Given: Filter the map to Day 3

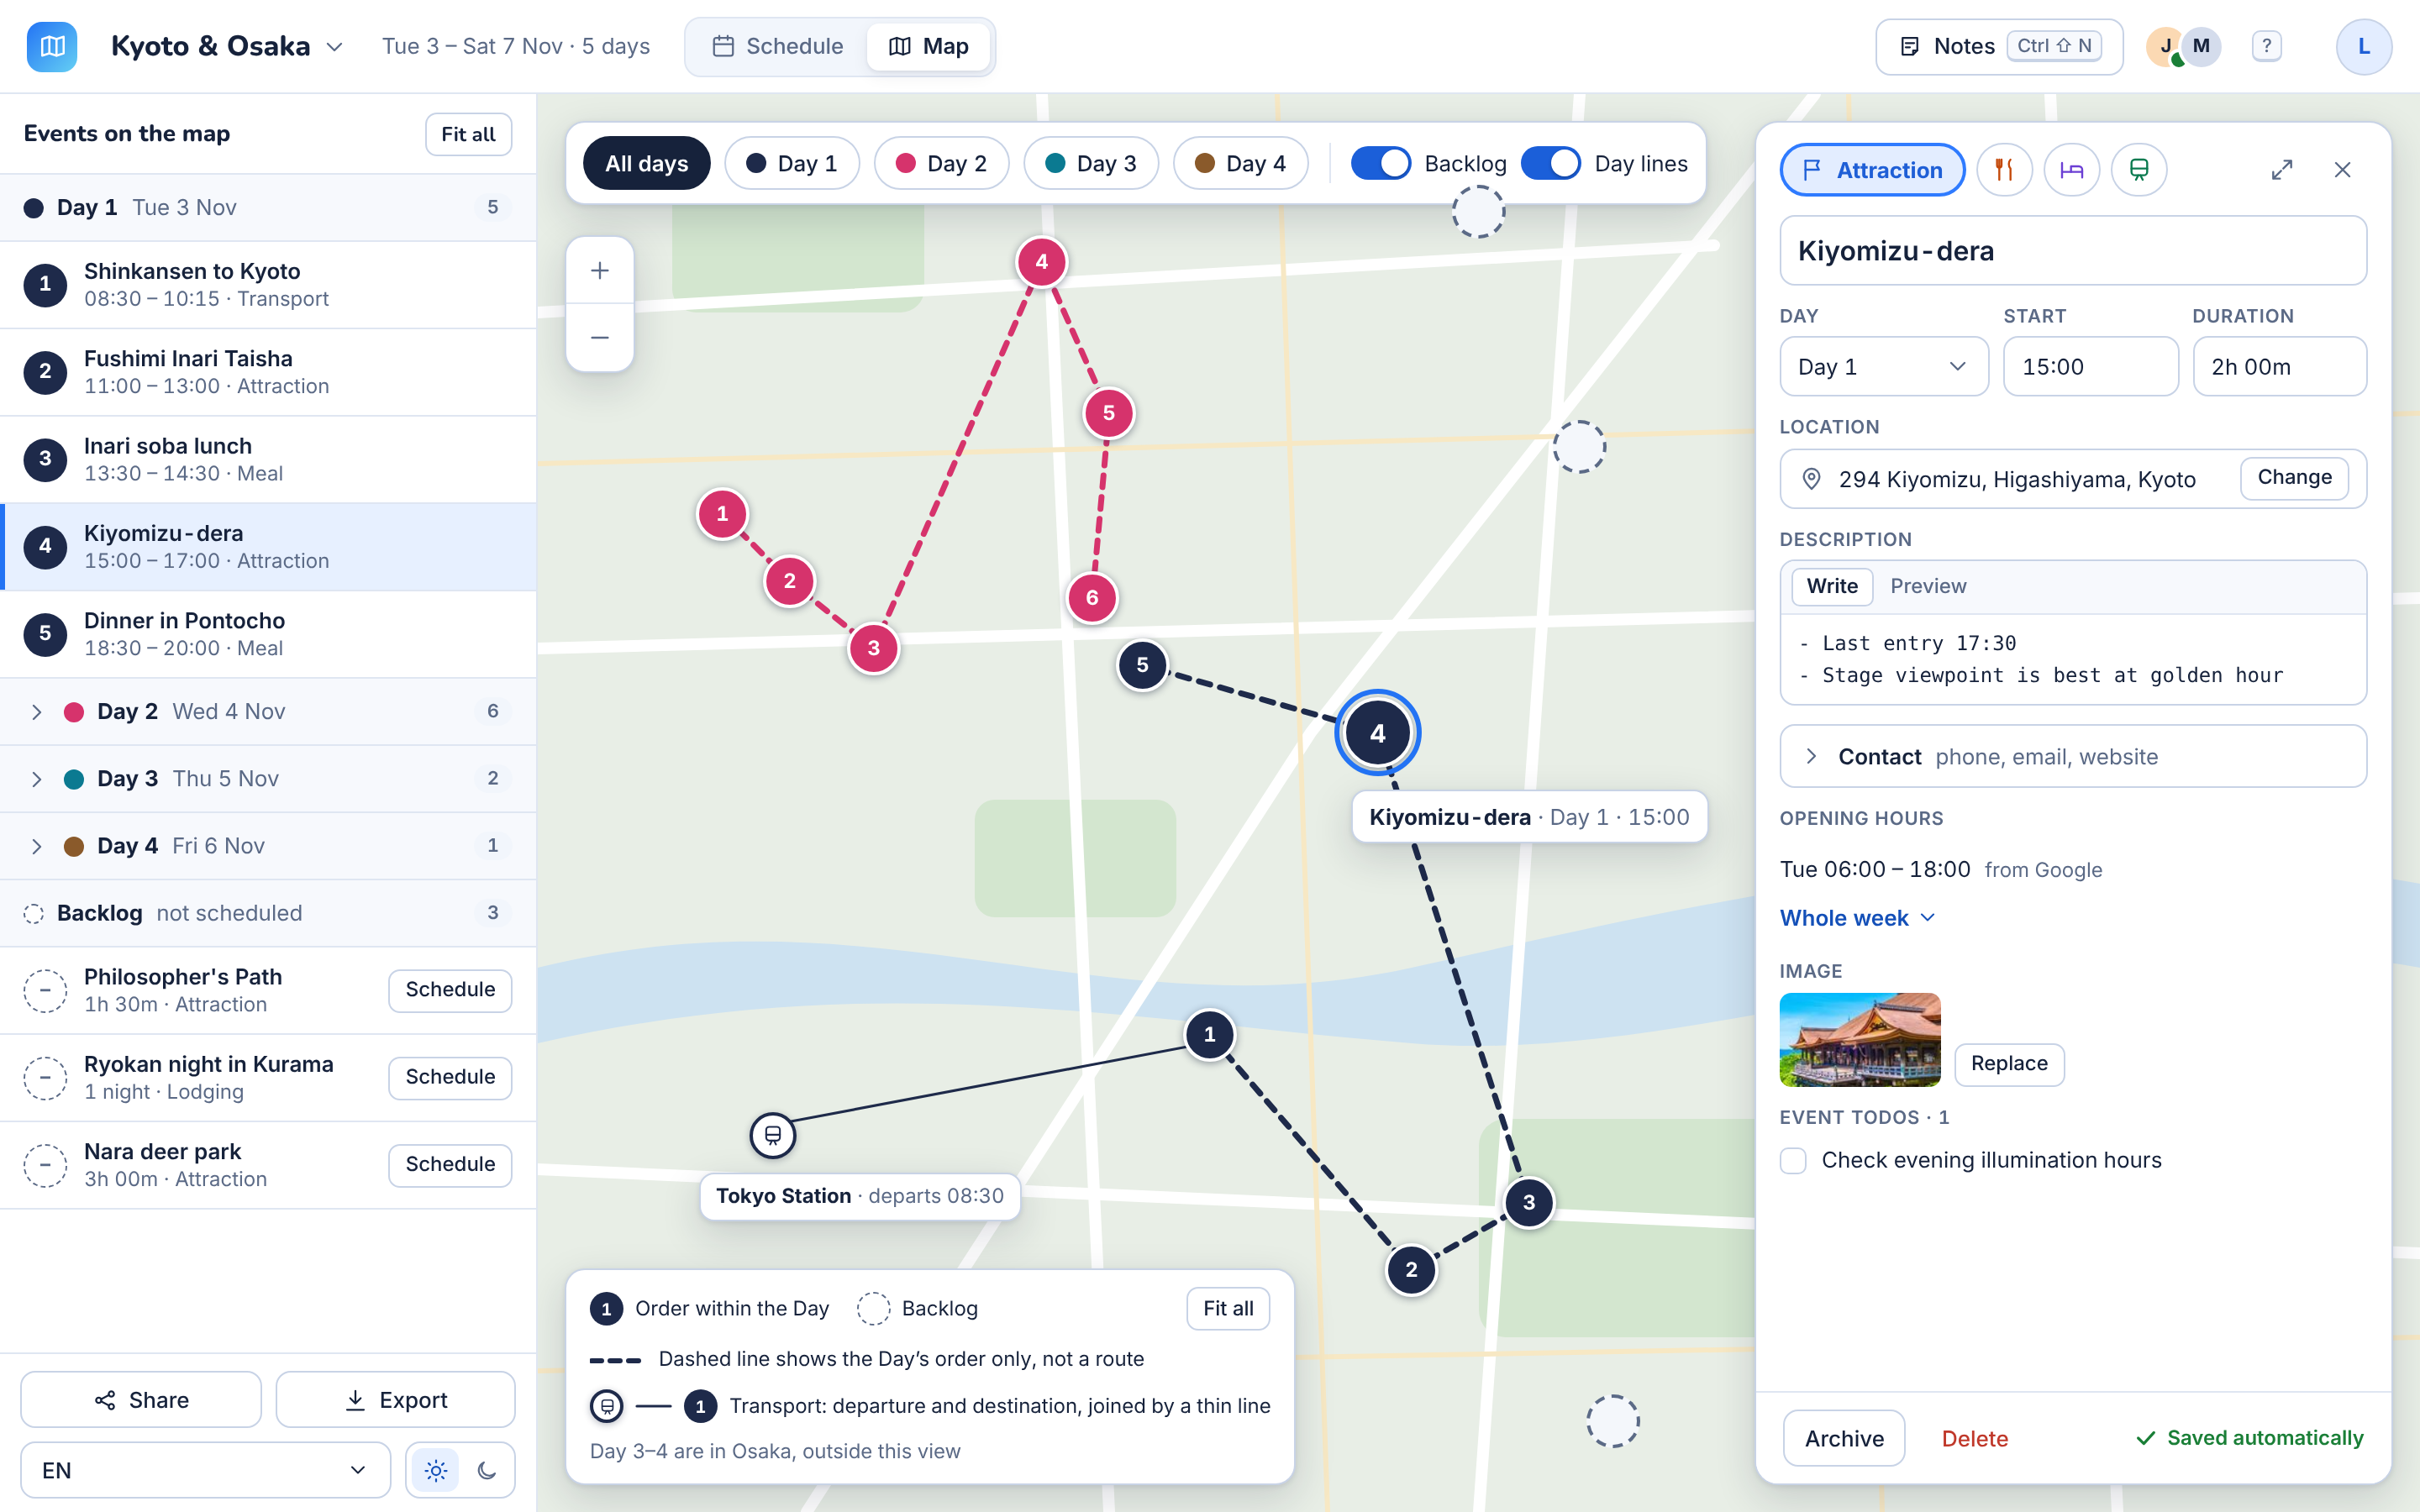Looking at the screenshot, I should point(1091,163).
